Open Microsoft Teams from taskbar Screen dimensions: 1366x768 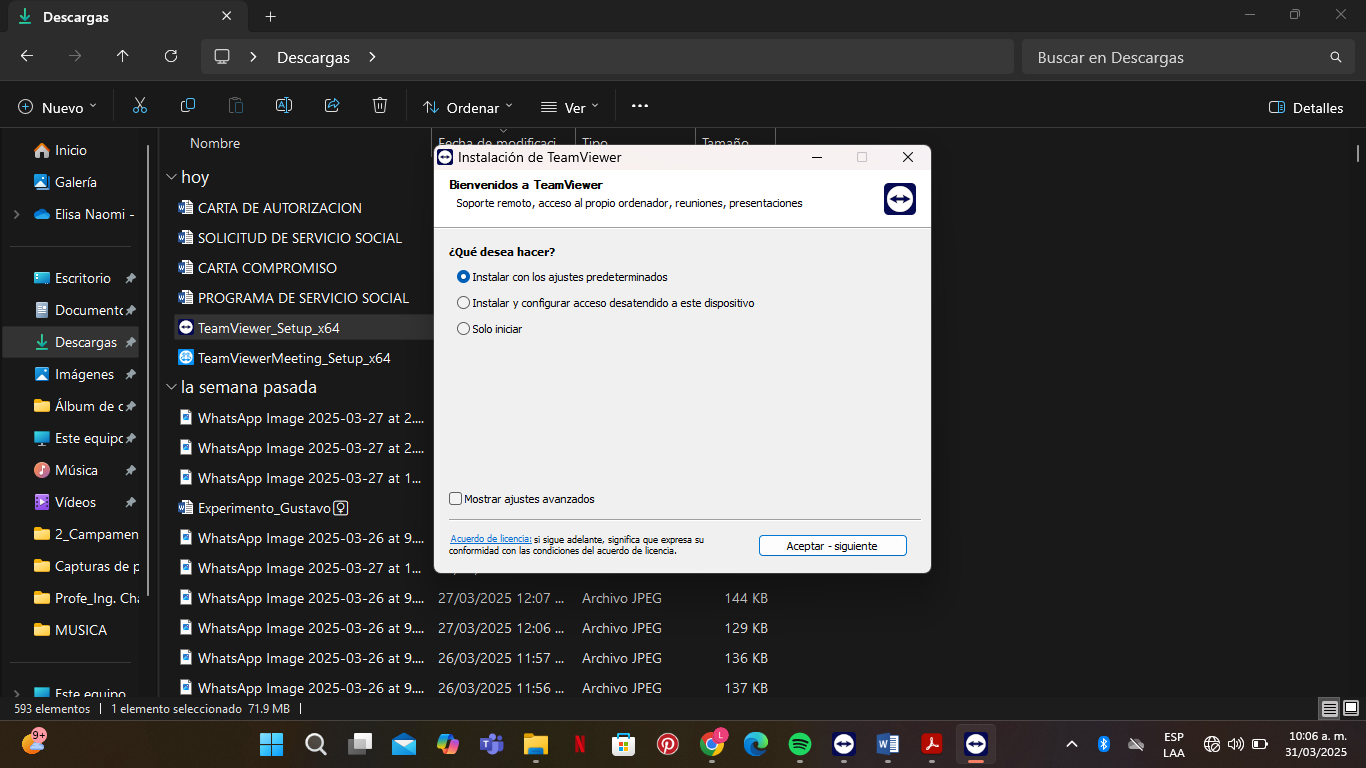(491, 744)
